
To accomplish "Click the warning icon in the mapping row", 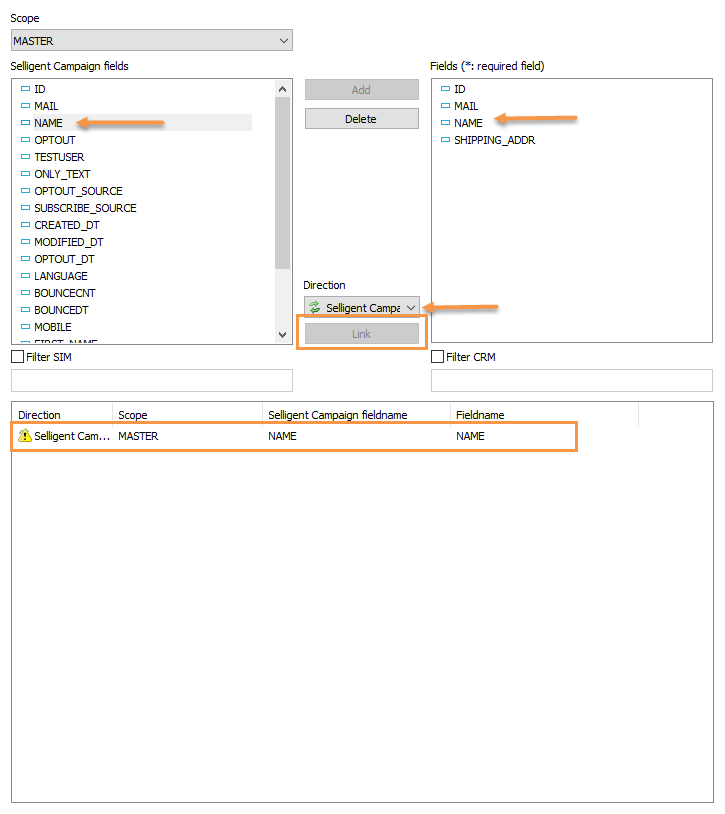I will click(24, 436).
